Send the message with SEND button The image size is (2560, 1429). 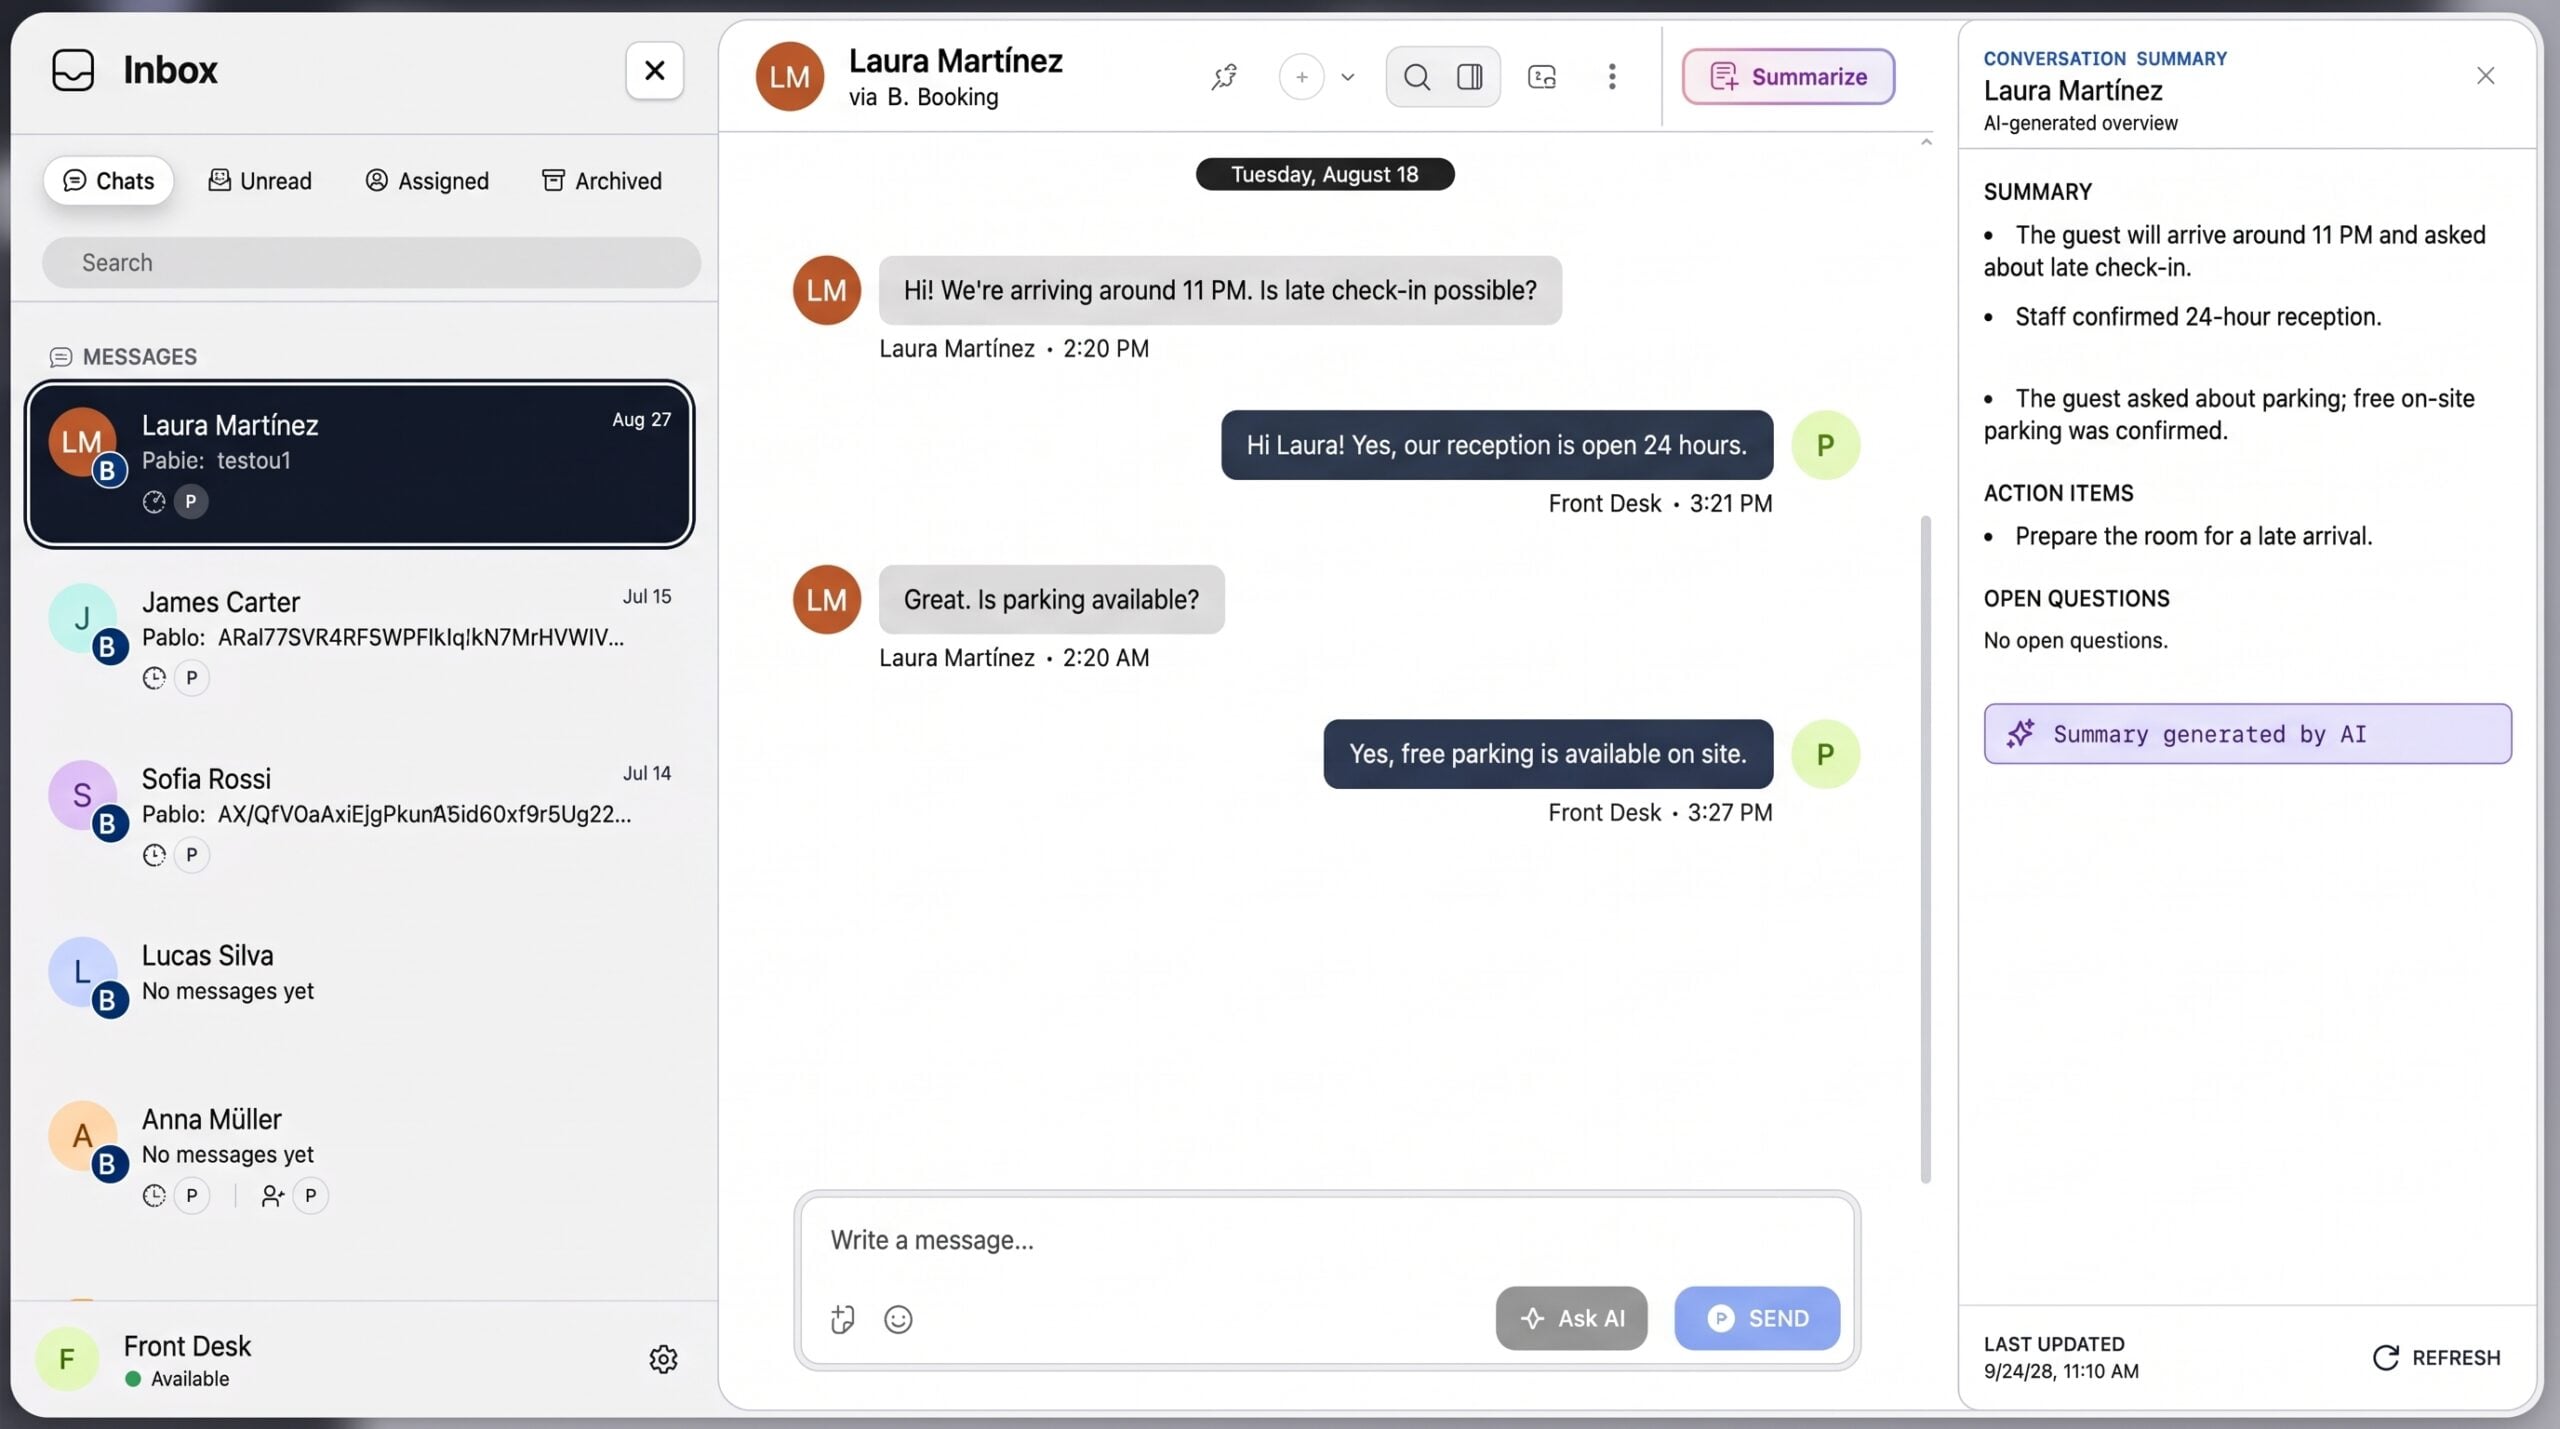(1757, 1318)
